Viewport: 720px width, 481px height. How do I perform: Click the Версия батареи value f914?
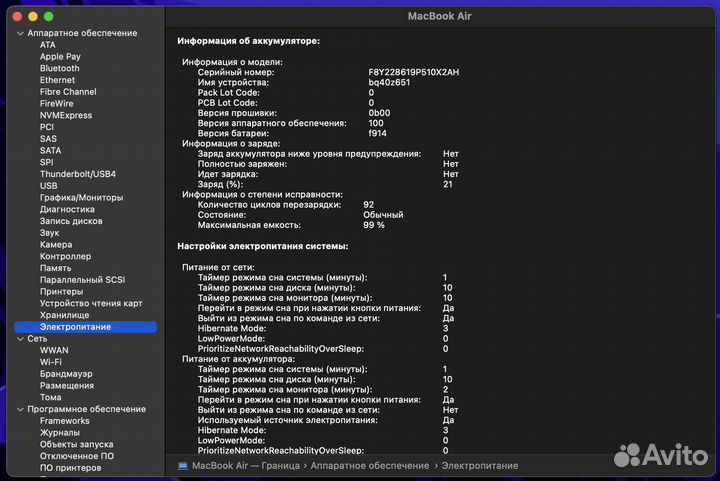coord(377,134)
